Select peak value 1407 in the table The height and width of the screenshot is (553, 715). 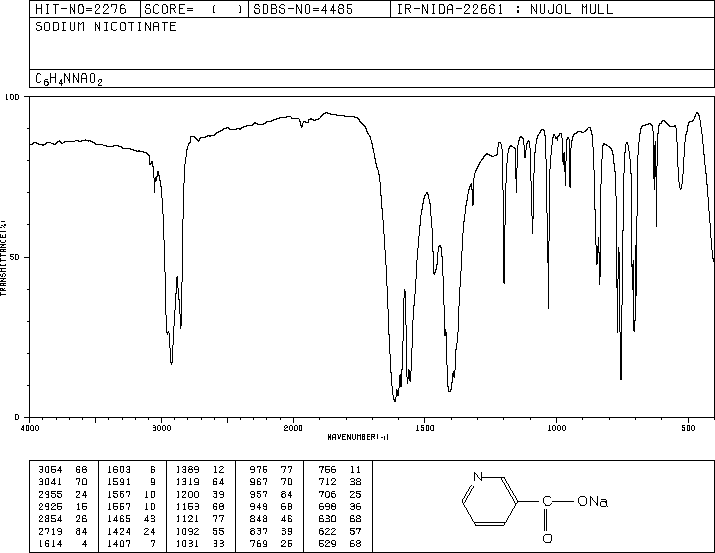click(x=119, y=543)
